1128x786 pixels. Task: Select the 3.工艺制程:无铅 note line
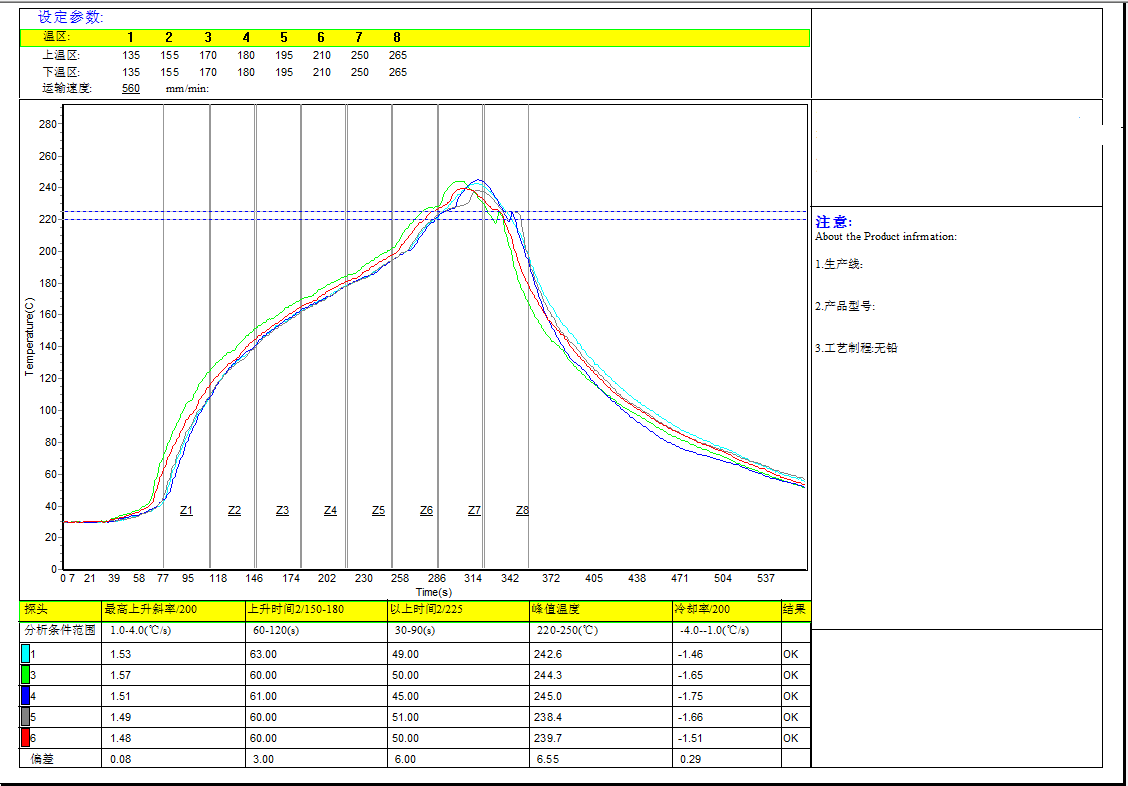click(x=856, y=348)
